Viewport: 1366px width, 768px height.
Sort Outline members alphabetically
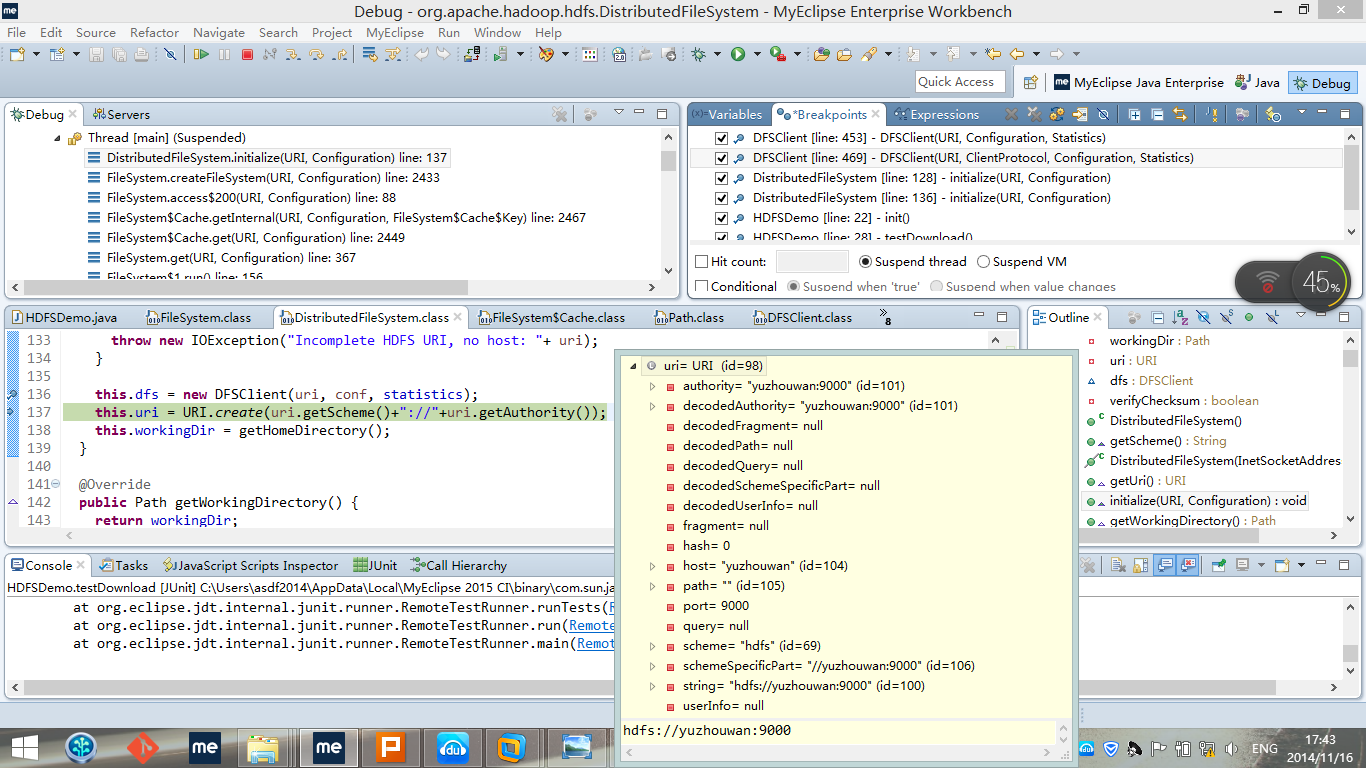(x=1180, y=318)
